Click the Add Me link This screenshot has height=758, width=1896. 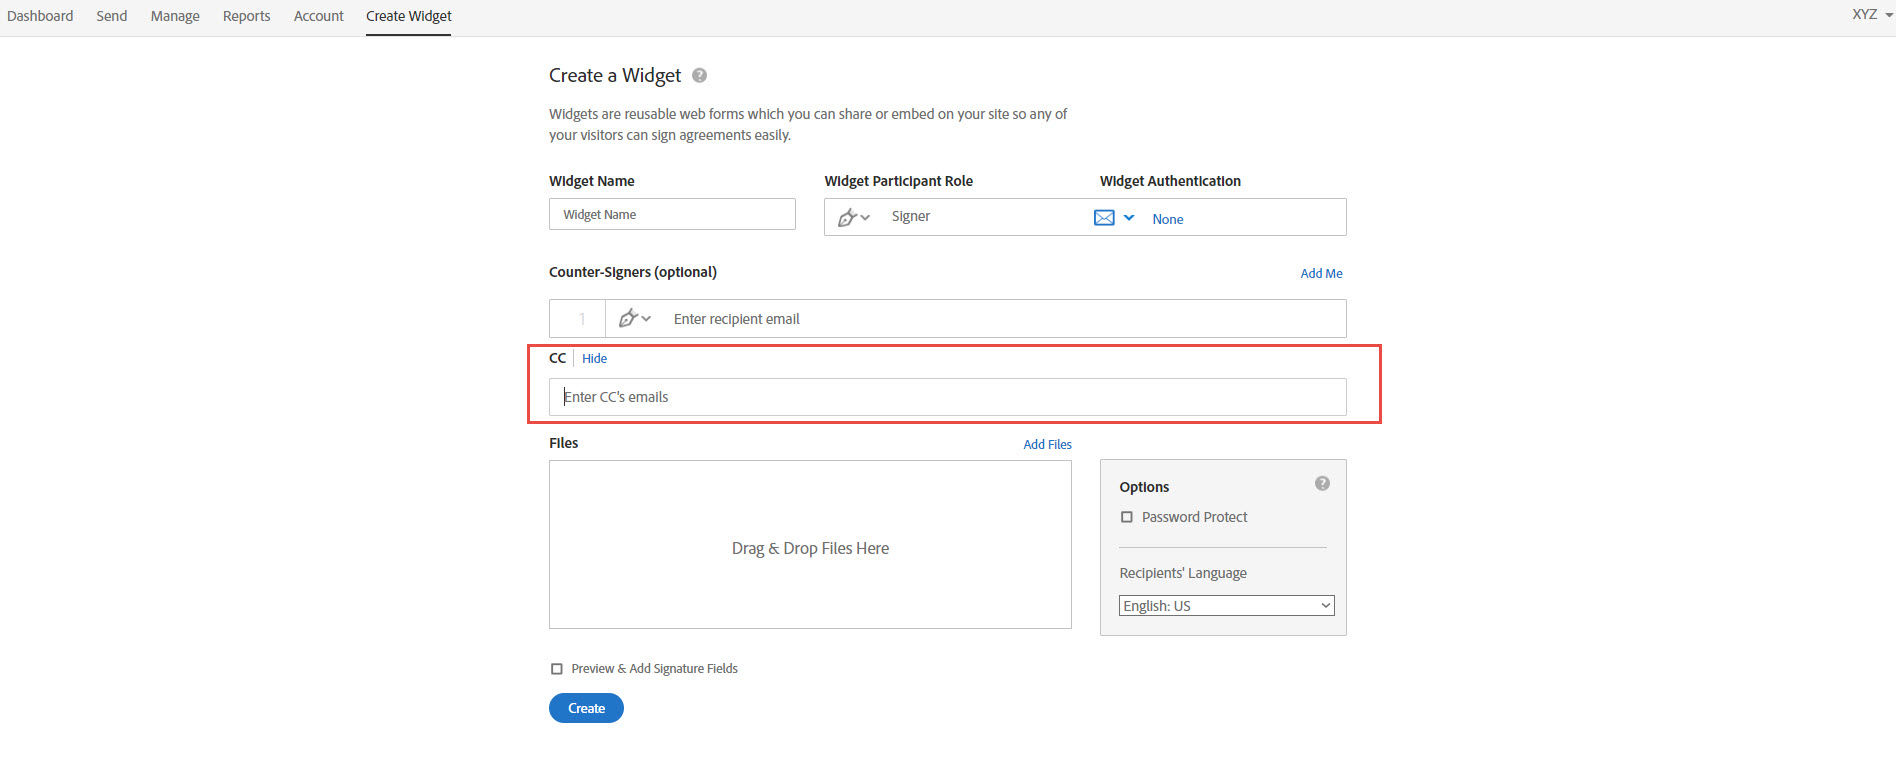click(1321, 273)
